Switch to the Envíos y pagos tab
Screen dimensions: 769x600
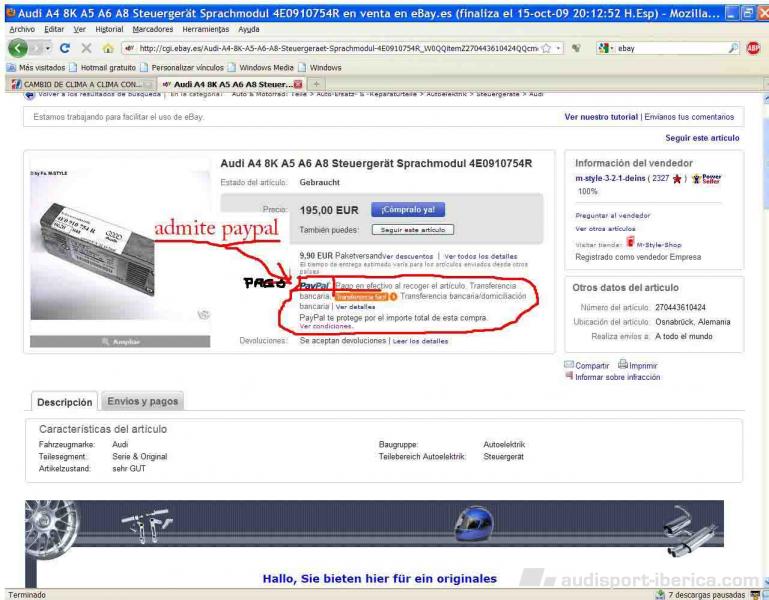click(142, 401)
